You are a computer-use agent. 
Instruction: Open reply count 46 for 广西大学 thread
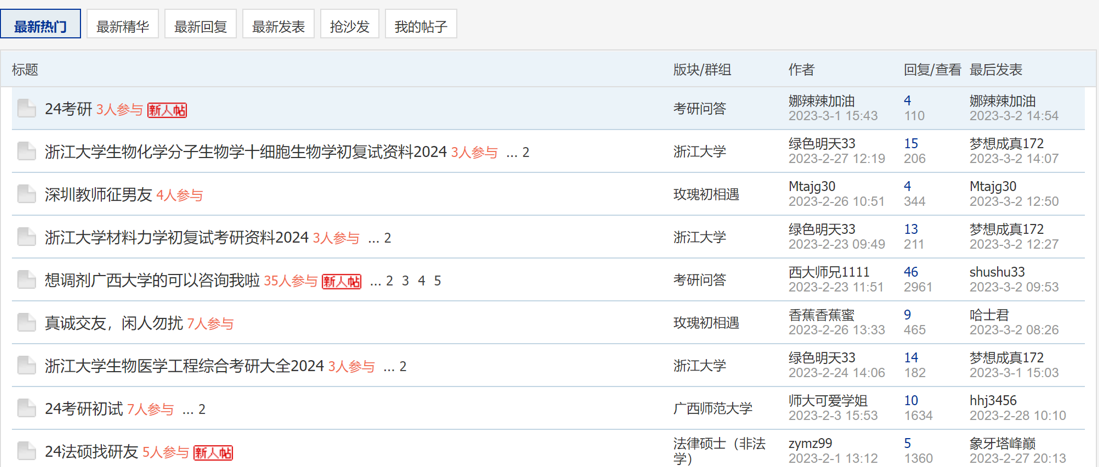911,273
